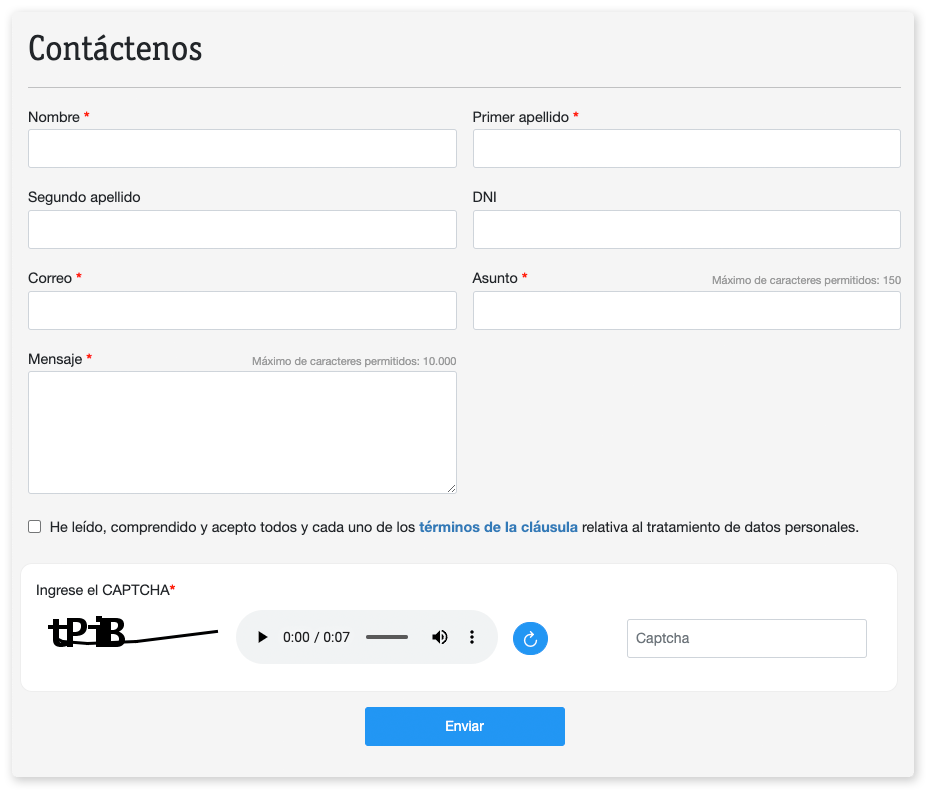The image size is (926, 801).
Task: Click the 0:00 / 0:07 audio time
Action: point(316,637)
